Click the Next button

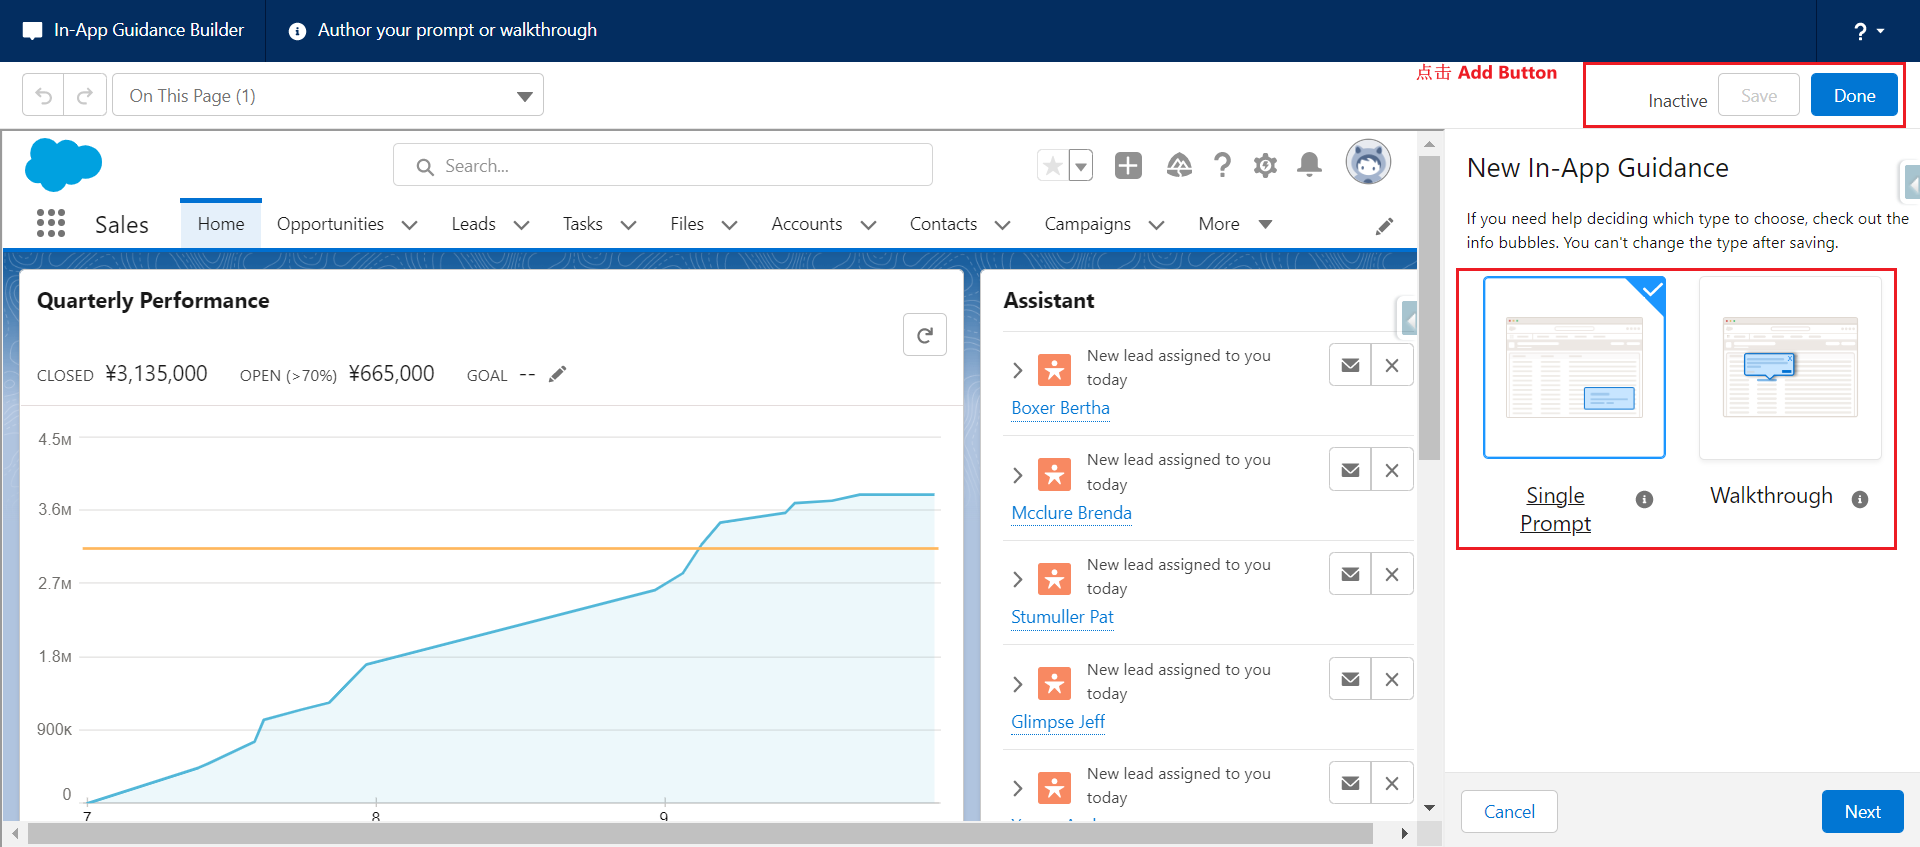(x=1862, y=811)
